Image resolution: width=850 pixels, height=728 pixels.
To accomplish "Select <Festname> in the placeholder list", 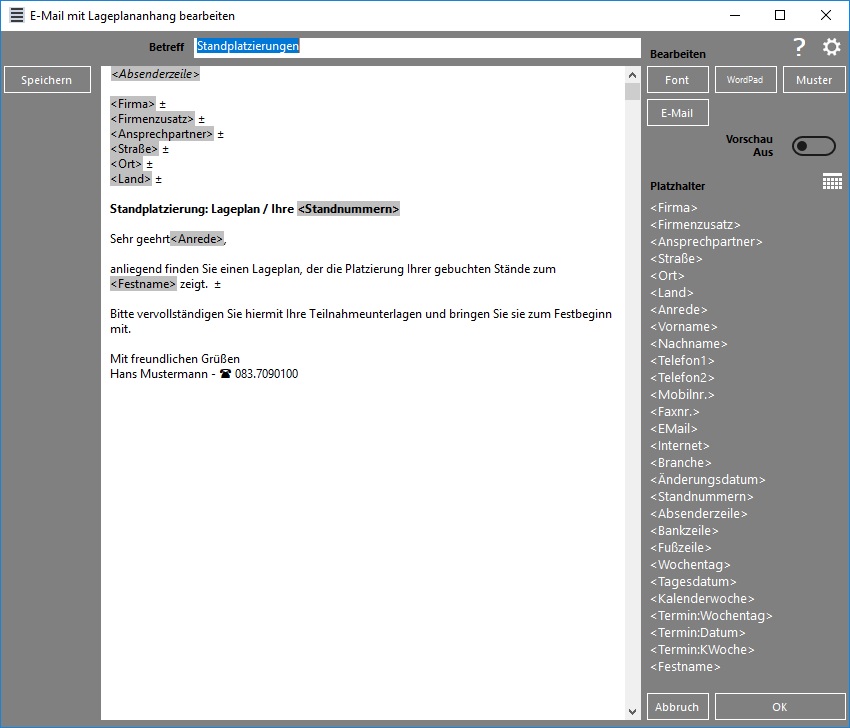I will [x=685, y=667].
